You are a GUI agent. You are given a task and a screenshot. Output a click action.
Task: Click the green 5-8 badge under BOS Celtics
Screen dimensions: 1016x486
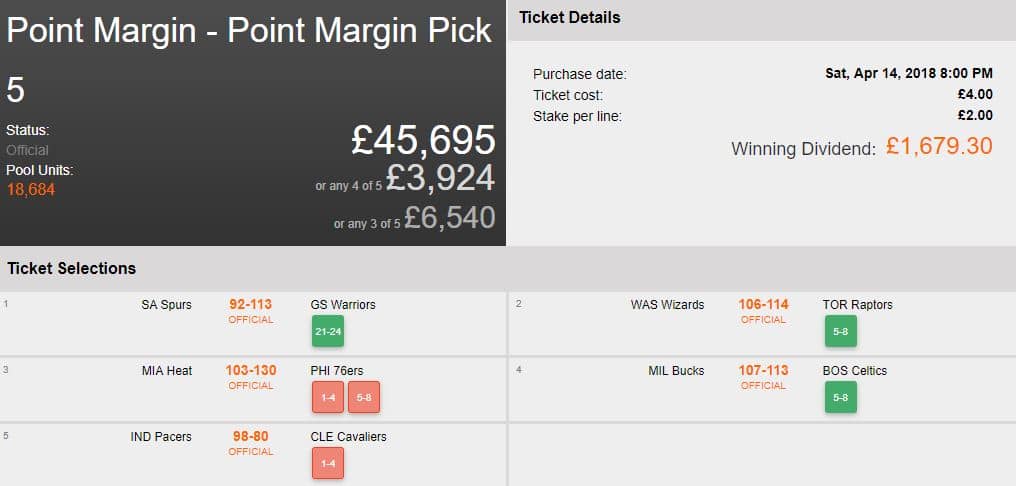(x=840, y=397)
